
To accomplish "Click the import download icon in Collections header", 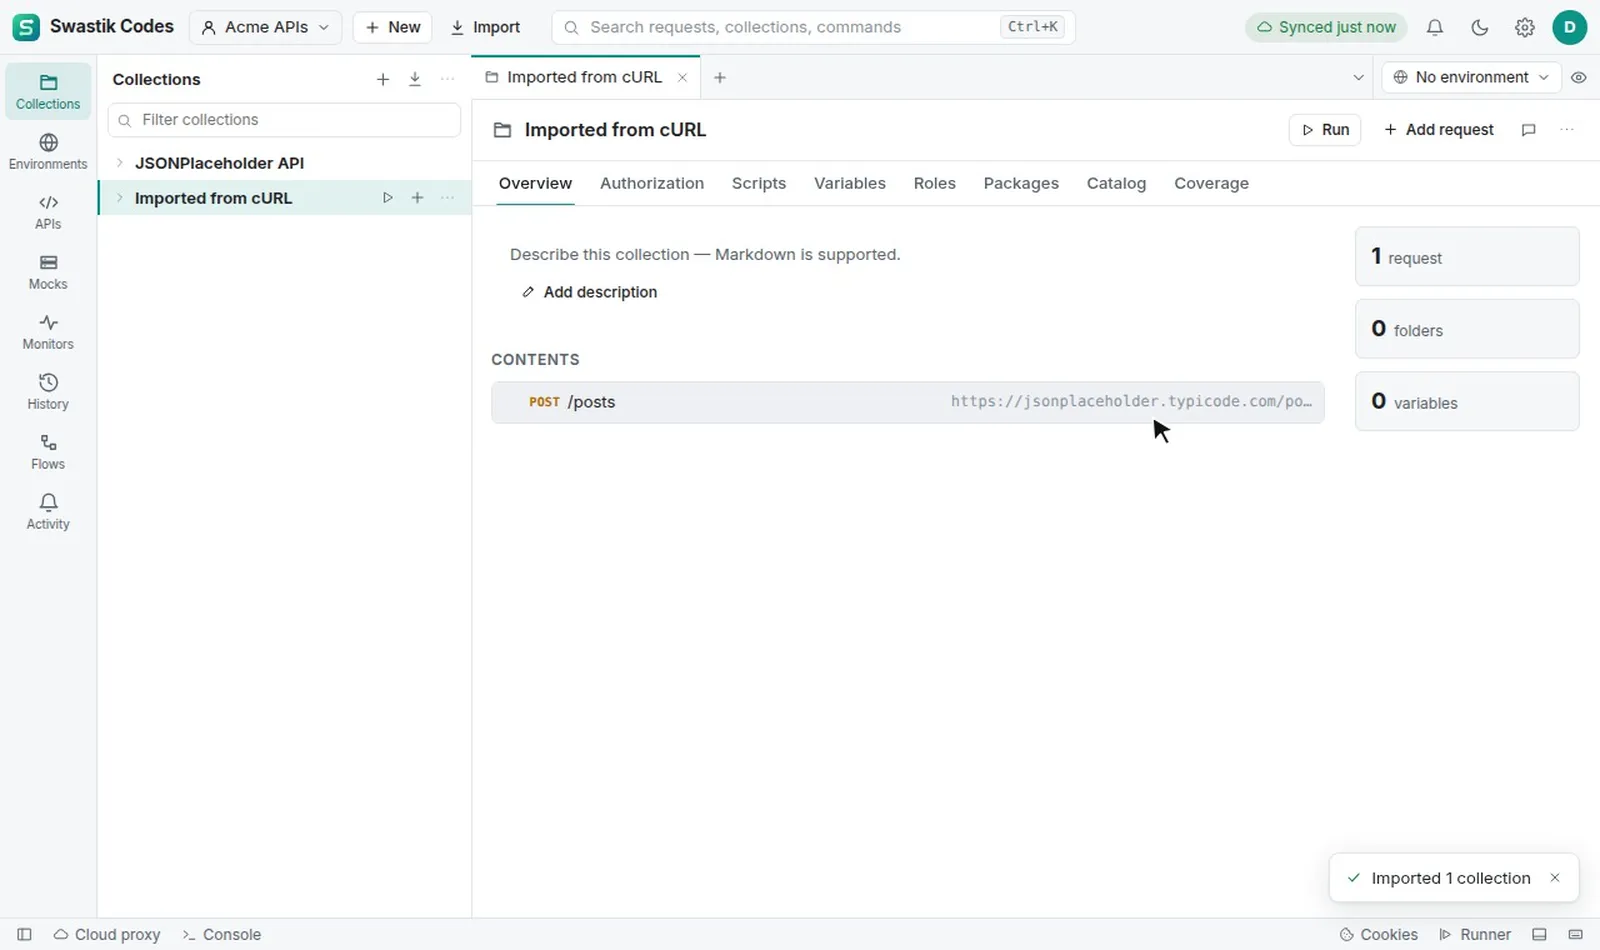I will click(x=415, y=79).
